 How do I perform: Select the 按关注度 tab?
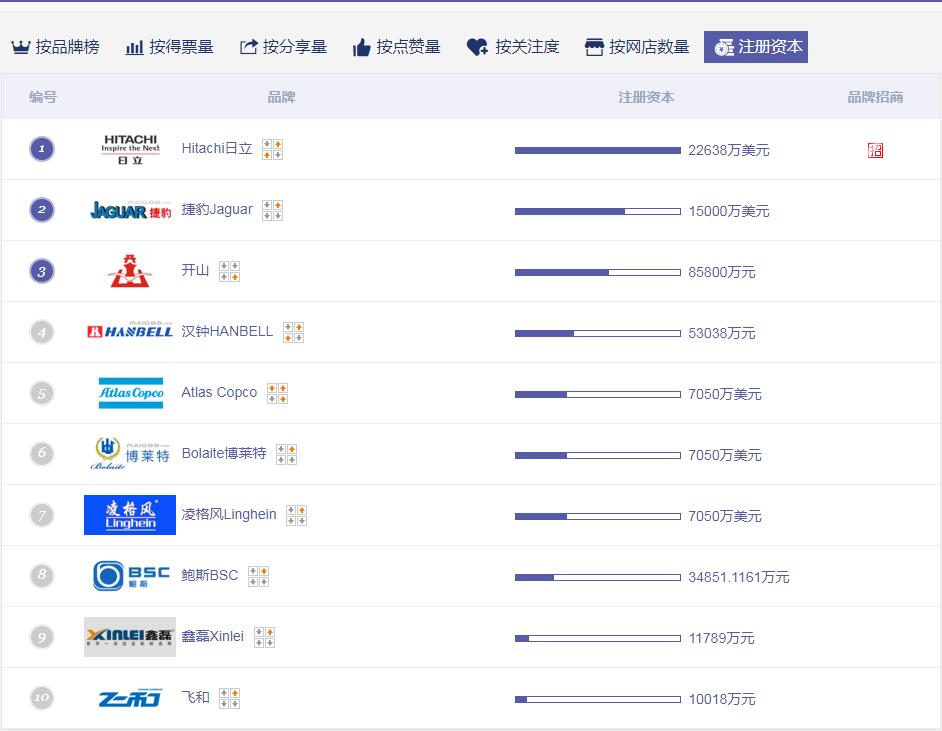pos(513,47)
